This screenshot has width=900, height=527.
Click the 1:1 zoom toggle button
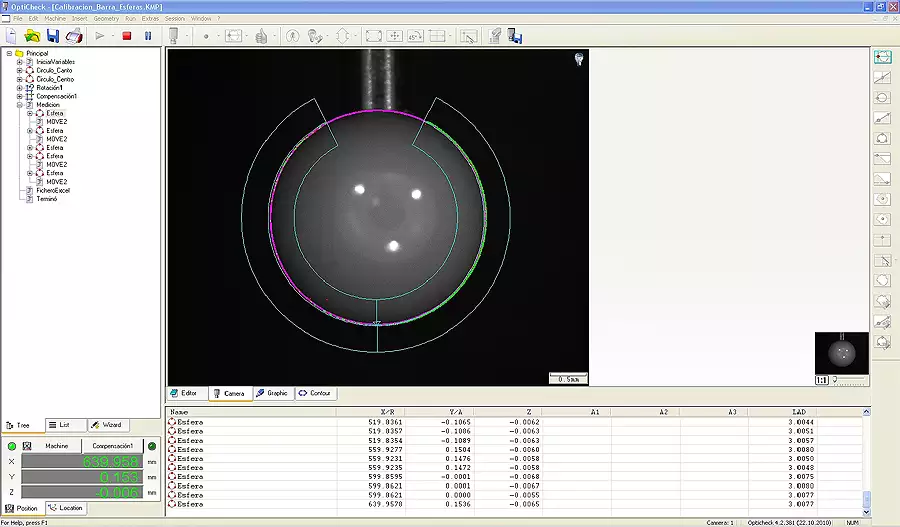click(x=821, y=380)
